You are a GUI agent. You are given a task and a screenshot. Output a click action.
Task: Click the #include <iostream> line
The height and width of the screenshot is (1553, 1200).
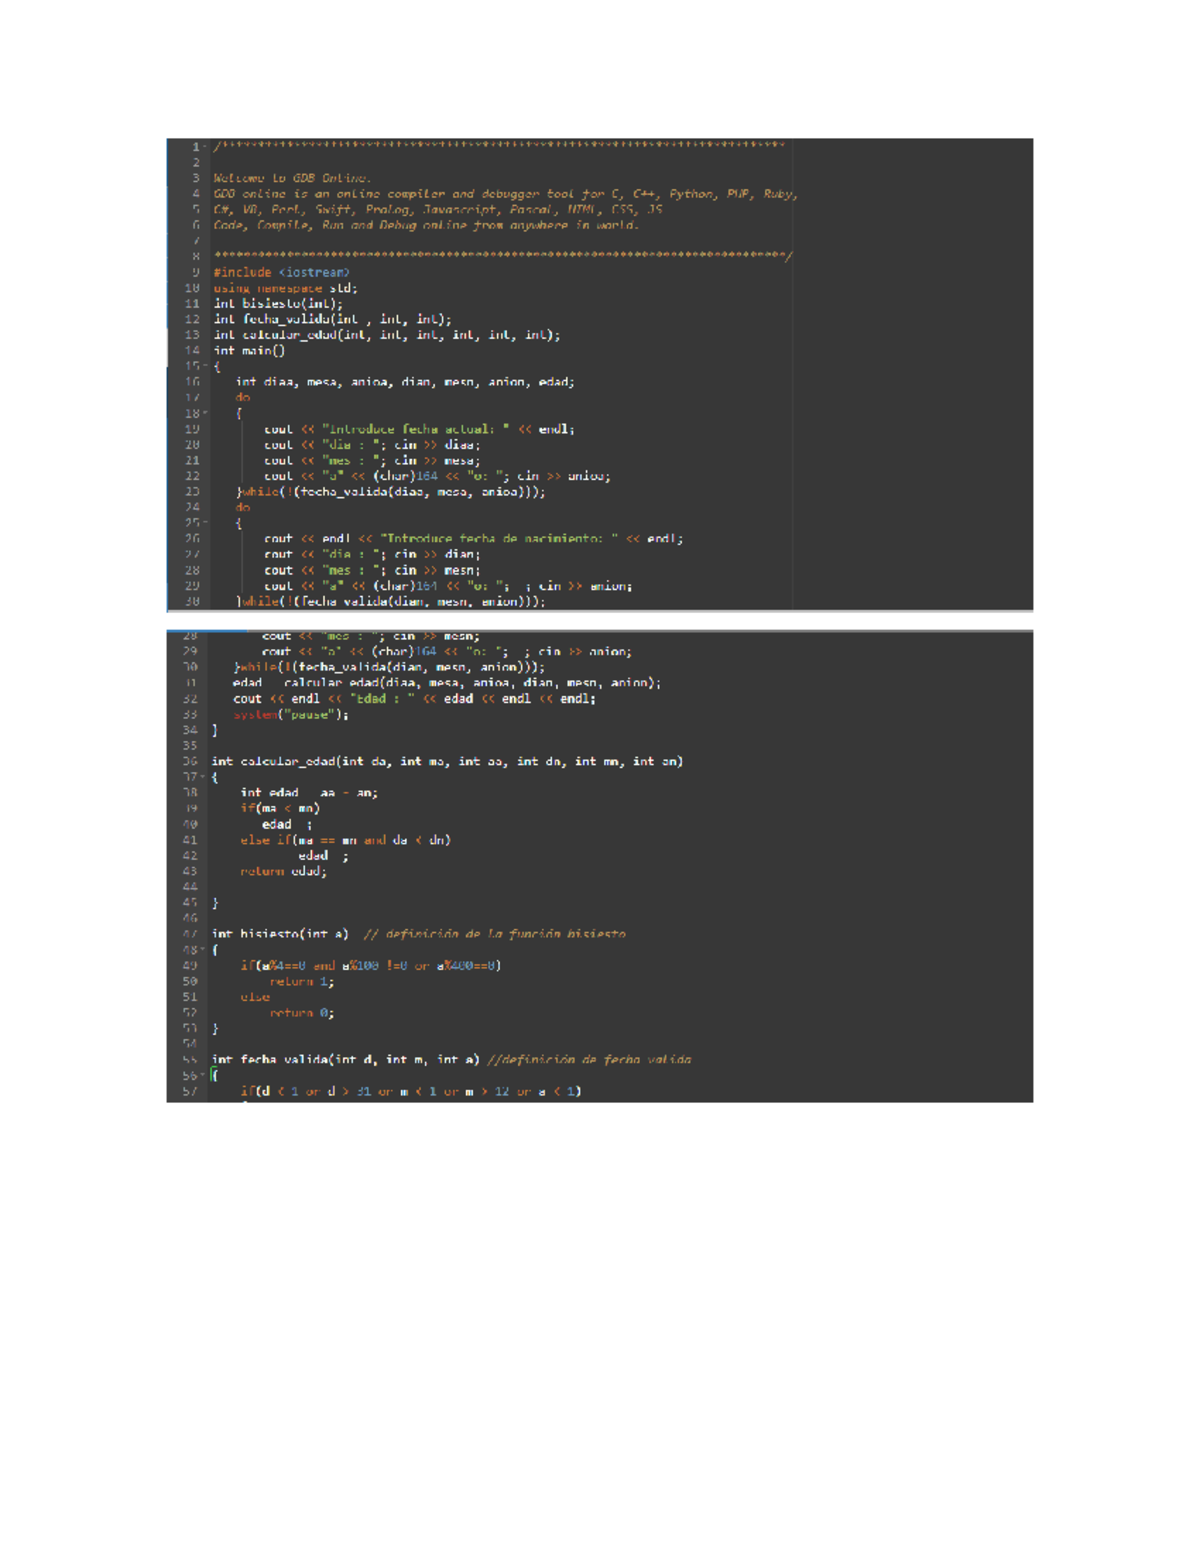[x=281, y=272]
